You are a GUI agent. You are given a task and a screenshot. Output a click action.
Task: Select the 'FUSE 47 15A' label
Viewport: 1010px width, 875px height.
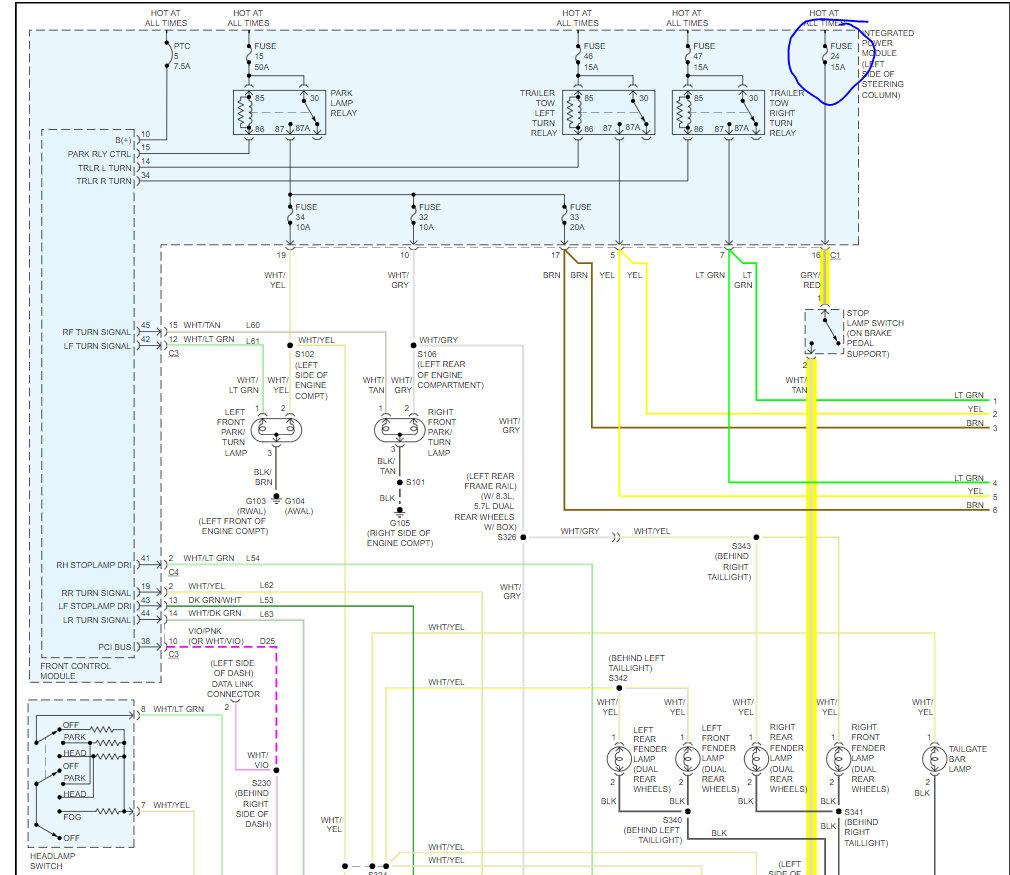click(x=703, y=56)
